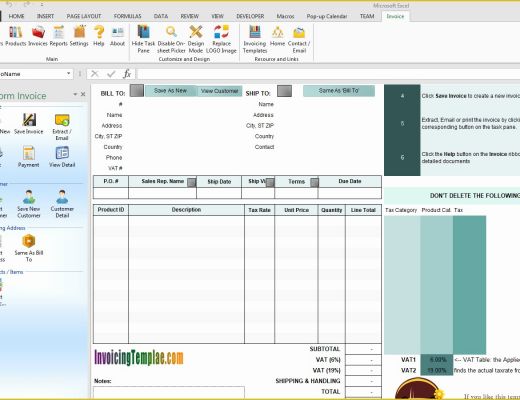Select the VAT1 6.00% rate cell
The width and height of the screenshot is (520, 400).
(x=437, y=360)
